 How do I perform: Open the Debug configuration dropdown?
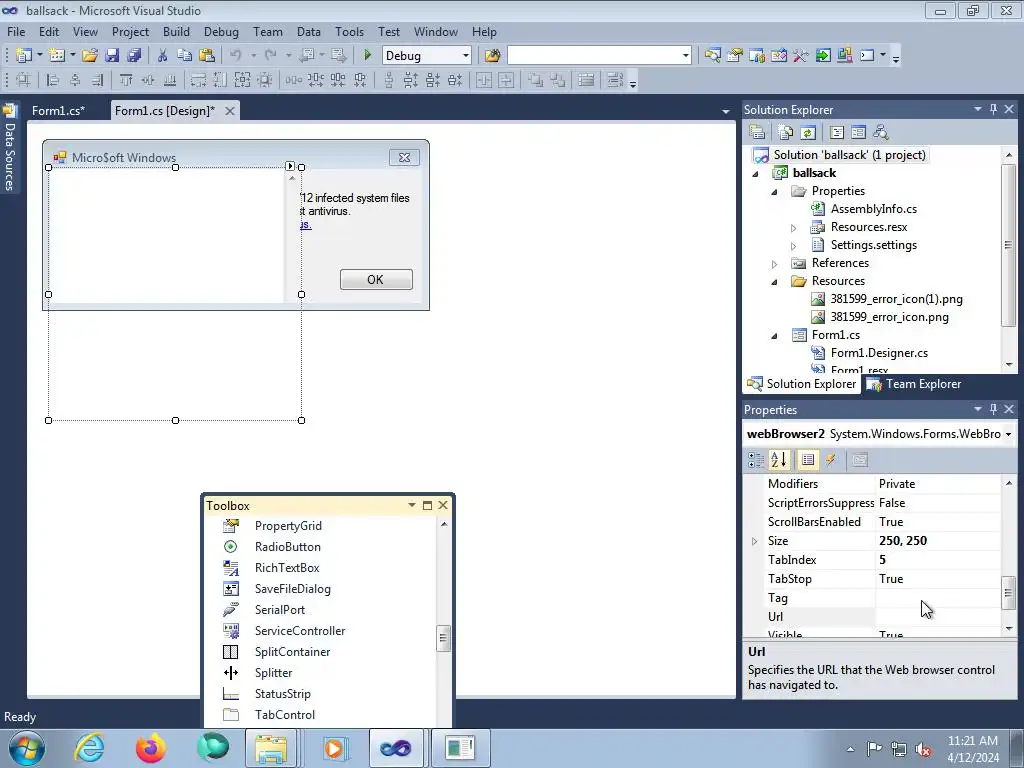[x=466, y=56]
